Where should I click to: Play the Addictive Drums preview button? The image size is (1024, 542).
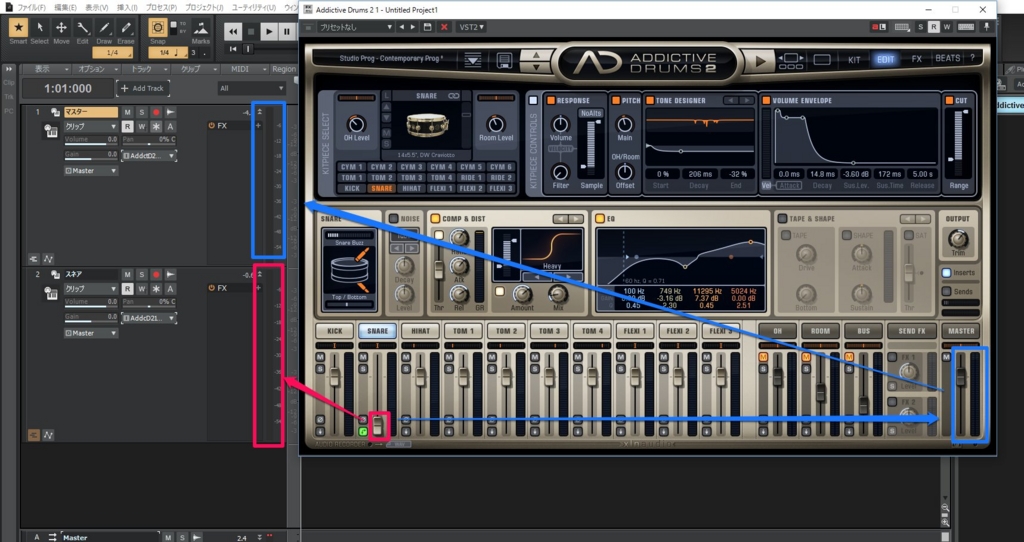pyautogui.click(x=759, y=61)
